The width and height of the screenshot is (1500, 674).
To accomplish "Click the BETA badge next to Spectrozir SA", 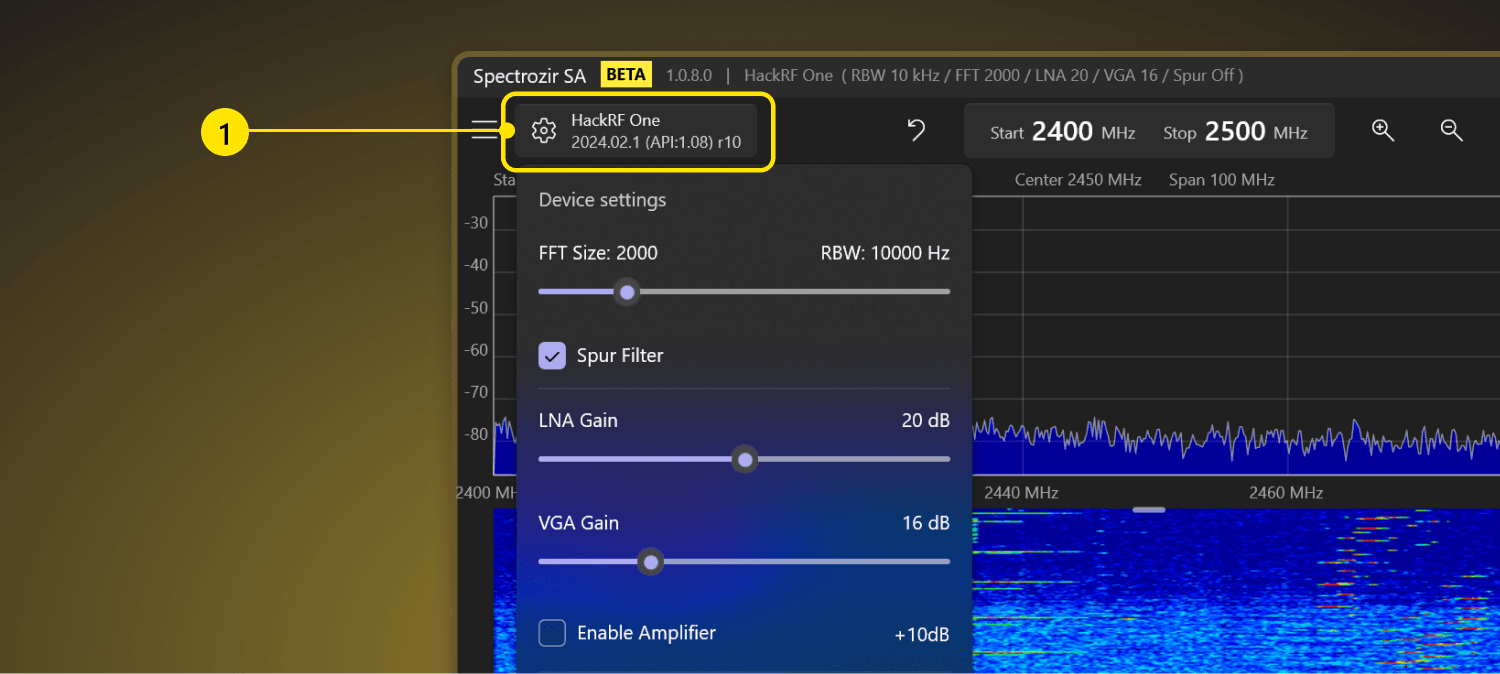I will (x=625, y=74).
